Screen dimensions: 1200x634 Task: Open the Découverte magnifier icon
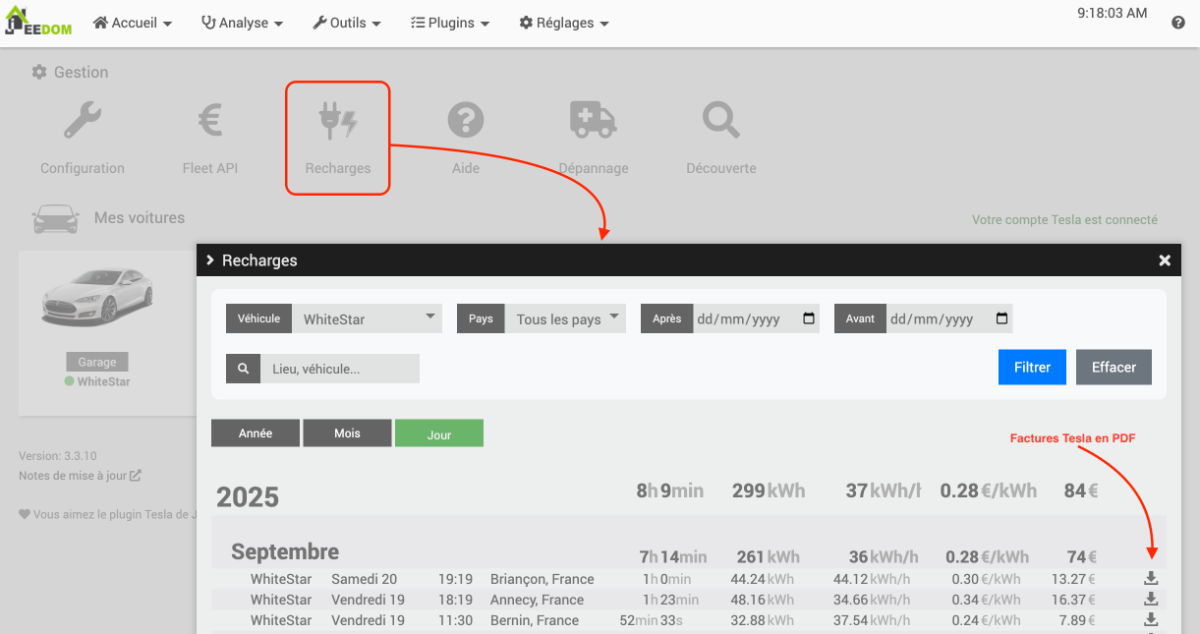pyautogui.click(x=721, y=121)
